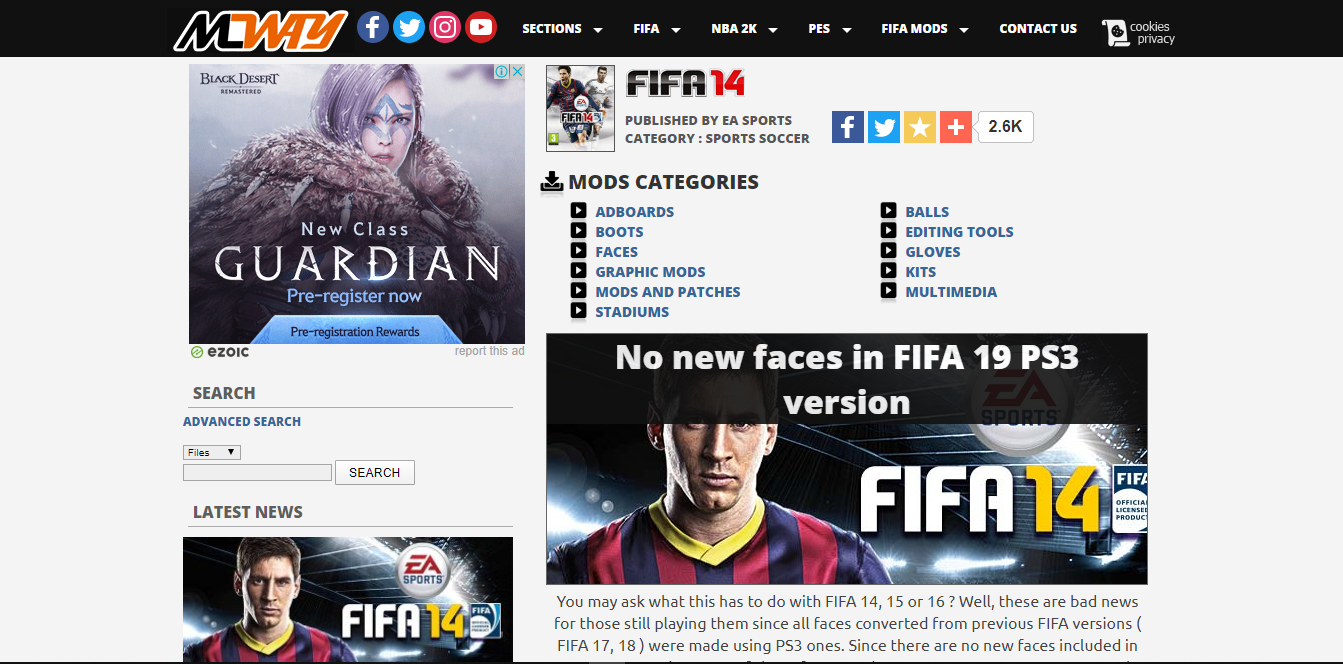Click the search text input field
Viewport: 1343px width, 664px height.
coord(257,472)
